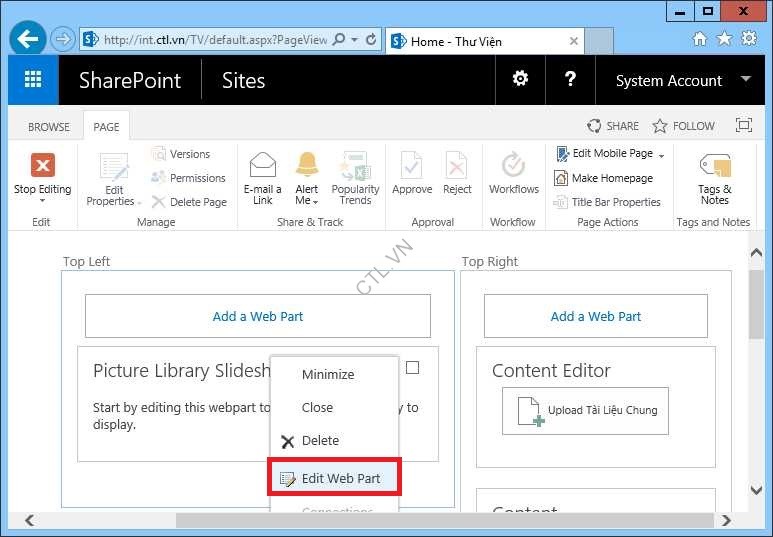Click the Edit Properties icon
Image resolution: width=773 pixels, height=537 pixels.
(114, 167)
